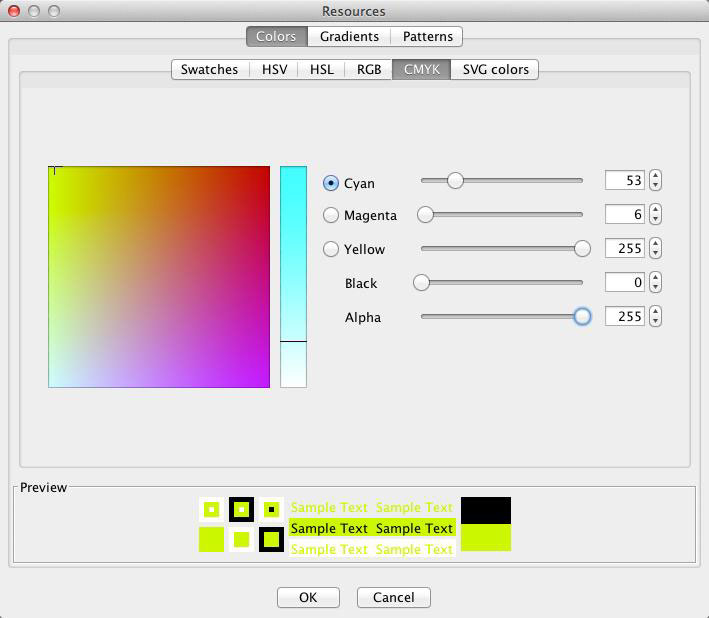The image size is (709, 618).
Task: Decrease Black value with down stepper arrow
Action: click(x=655, y=288)
